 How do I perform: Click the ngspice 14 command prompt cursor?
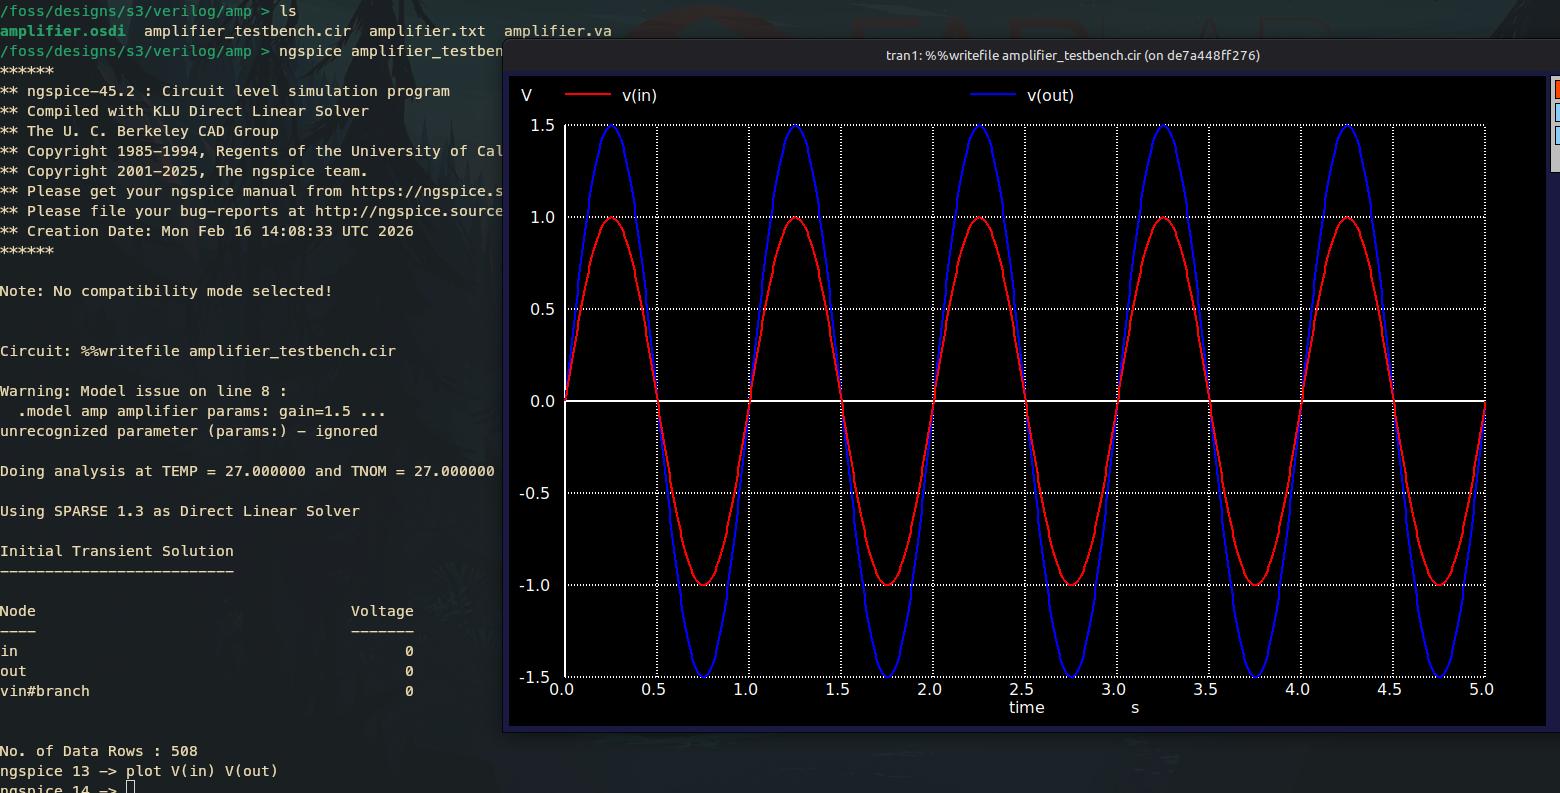click(x=130, y=788)
